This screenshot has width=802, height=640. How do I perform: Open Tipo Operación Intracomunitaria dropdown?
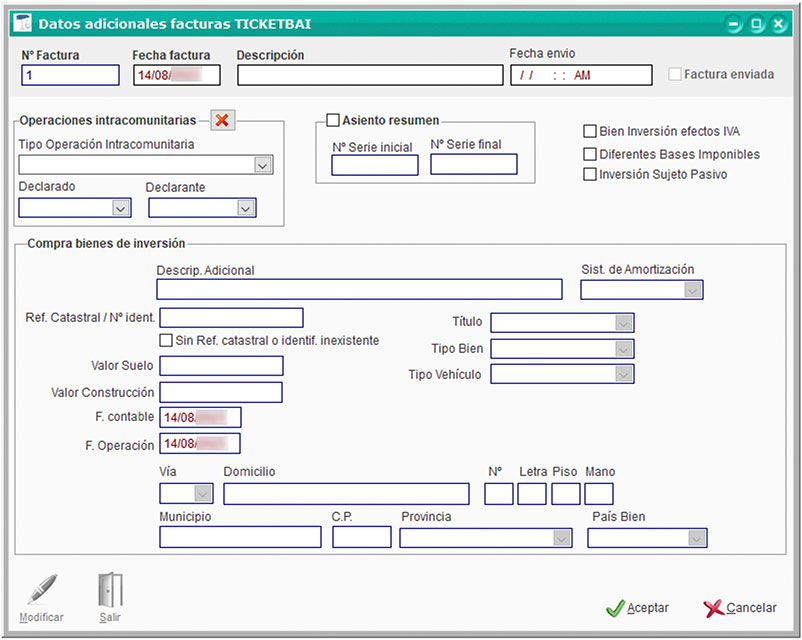[x=263, y=165]
